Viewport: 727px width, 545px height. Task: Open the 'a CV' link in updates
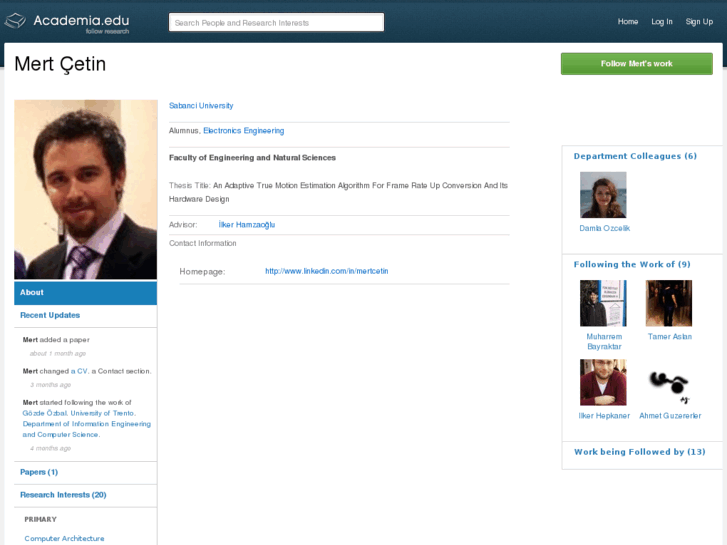79,371
